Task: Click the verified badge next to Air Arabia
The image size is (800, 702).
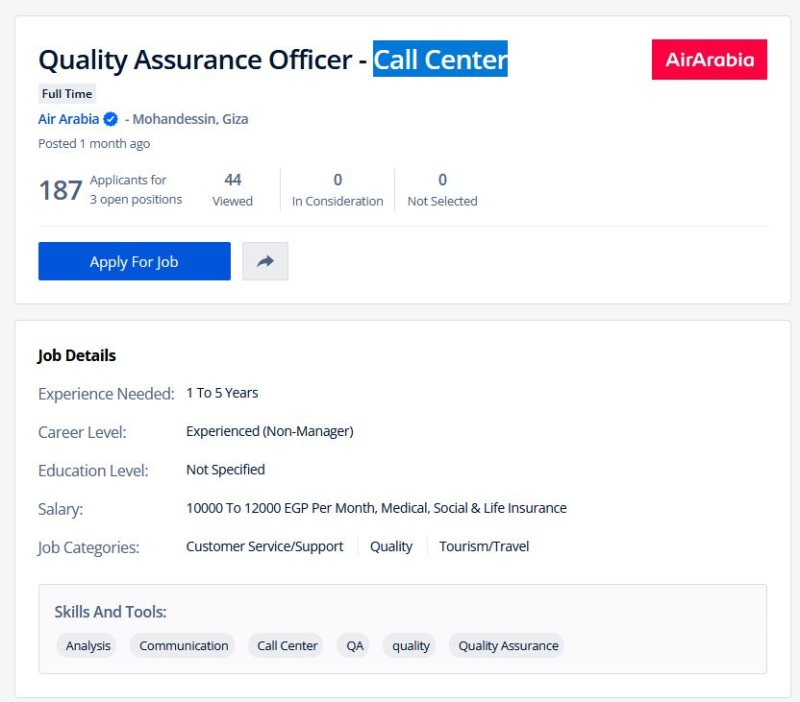Action: [110, 119]
